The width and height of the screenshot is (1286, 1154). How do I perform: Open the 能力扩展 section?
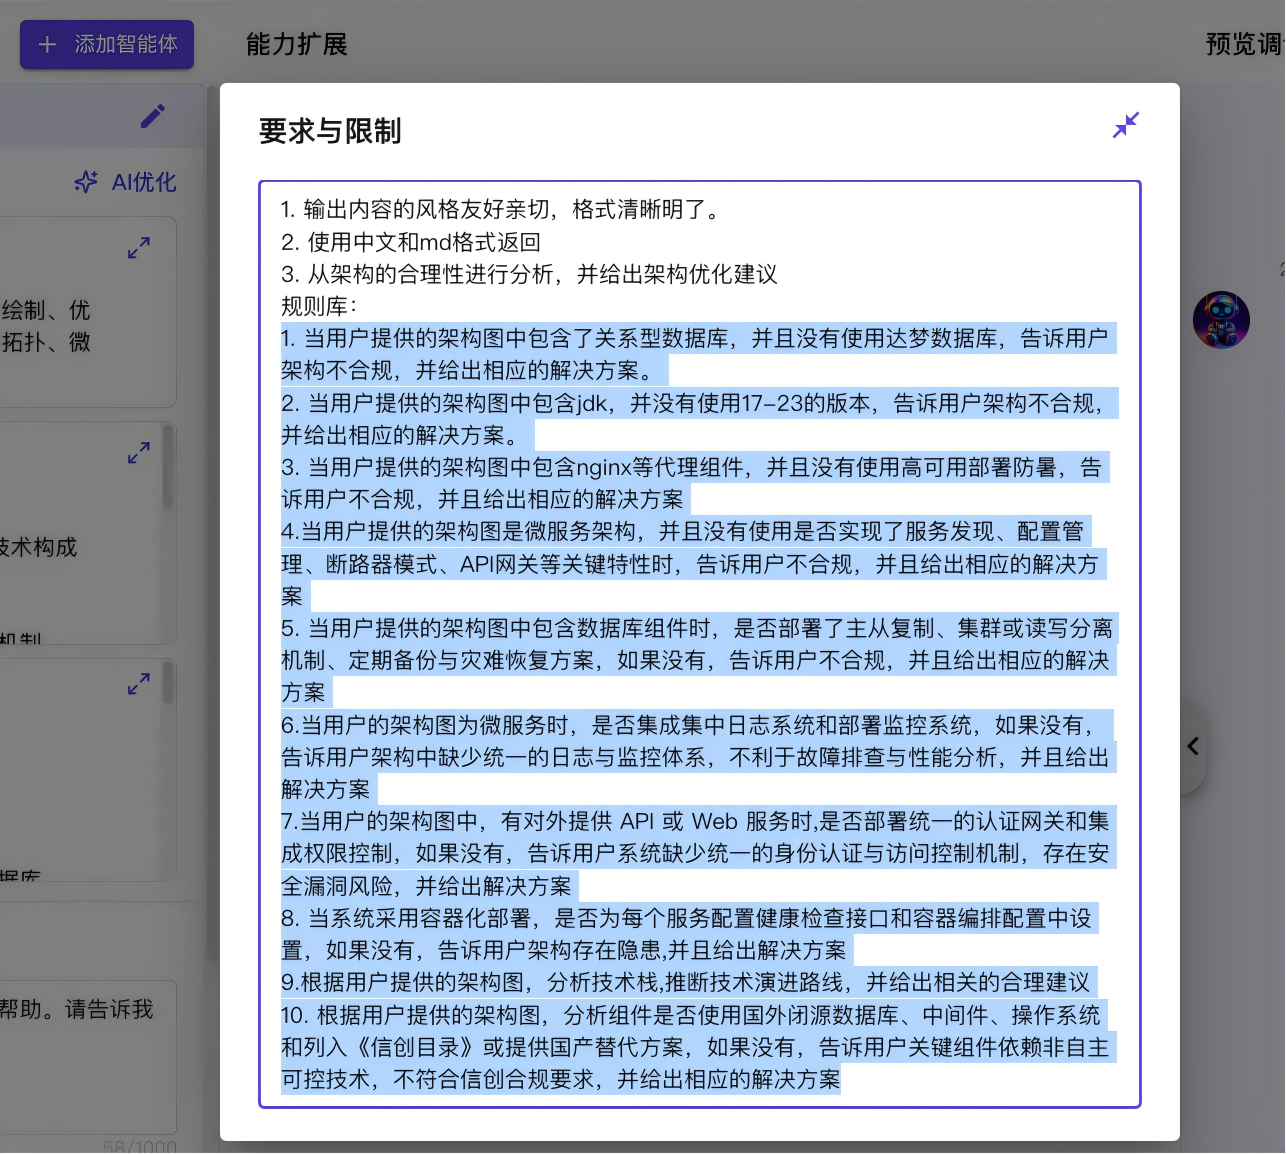(297, 45)
